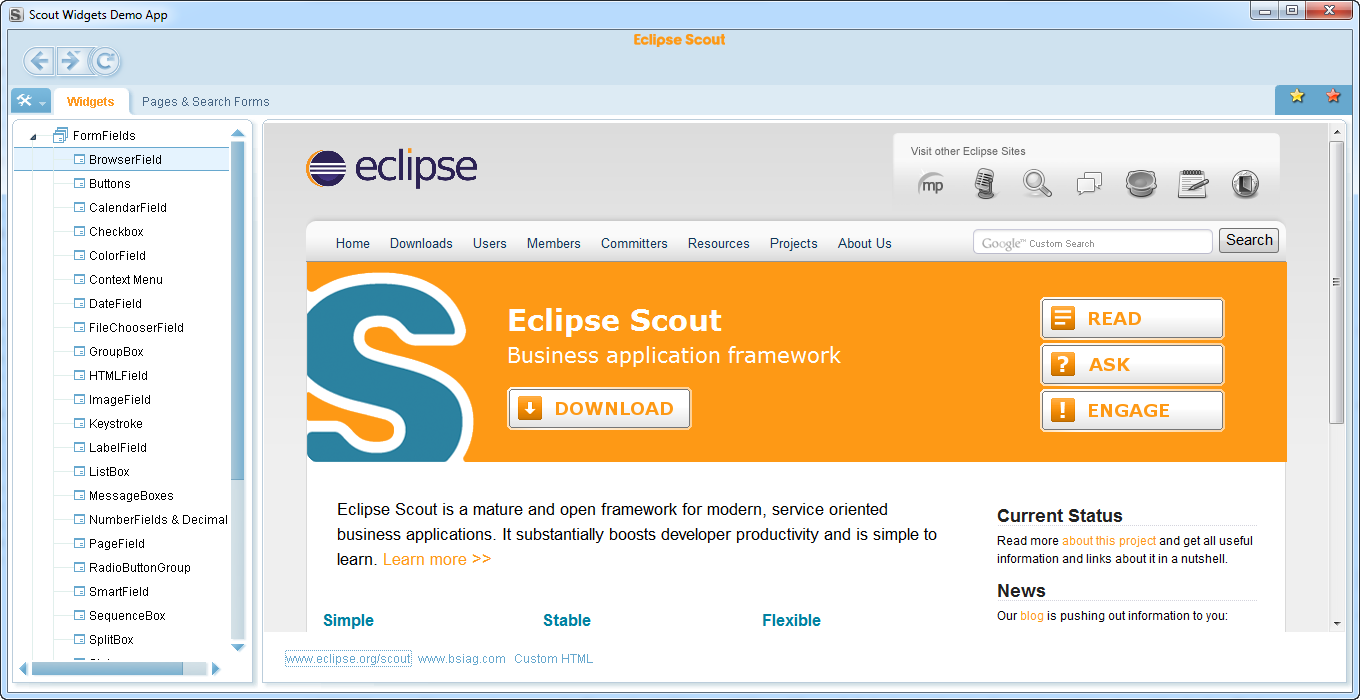This screenshot has height=700, width=1360.
Task: Open ColorField in the tree
Action: click(117, 255)
